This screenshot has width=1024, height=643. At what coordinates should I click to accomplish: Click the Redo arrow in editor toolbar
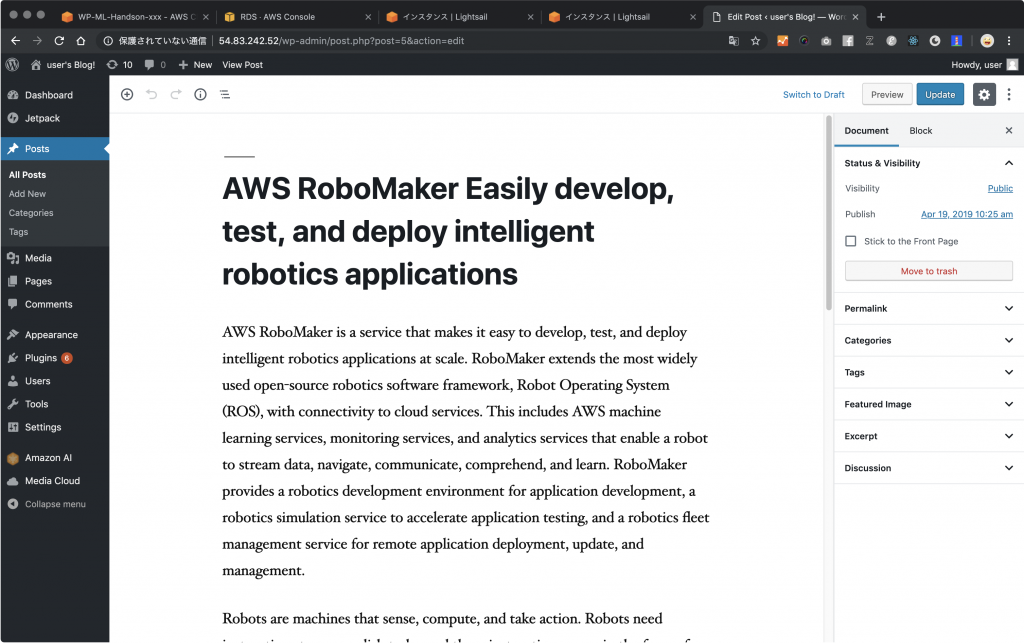tap(176, 95)
